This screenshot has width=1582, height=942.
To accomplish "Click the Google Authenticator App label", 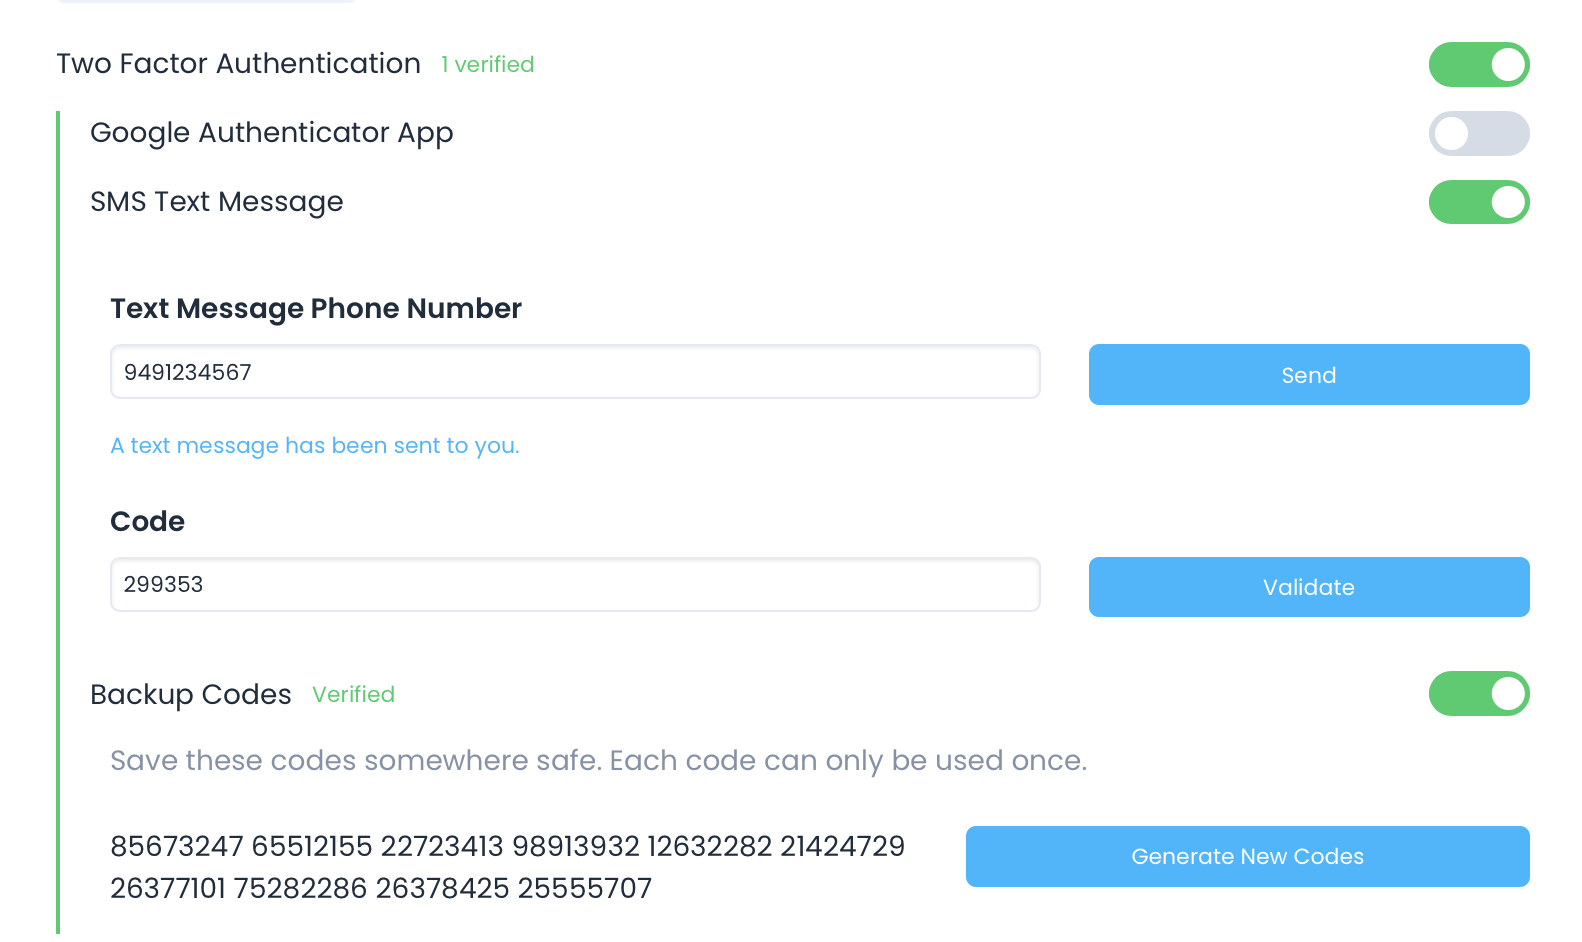I will click(x=271, y=133).
